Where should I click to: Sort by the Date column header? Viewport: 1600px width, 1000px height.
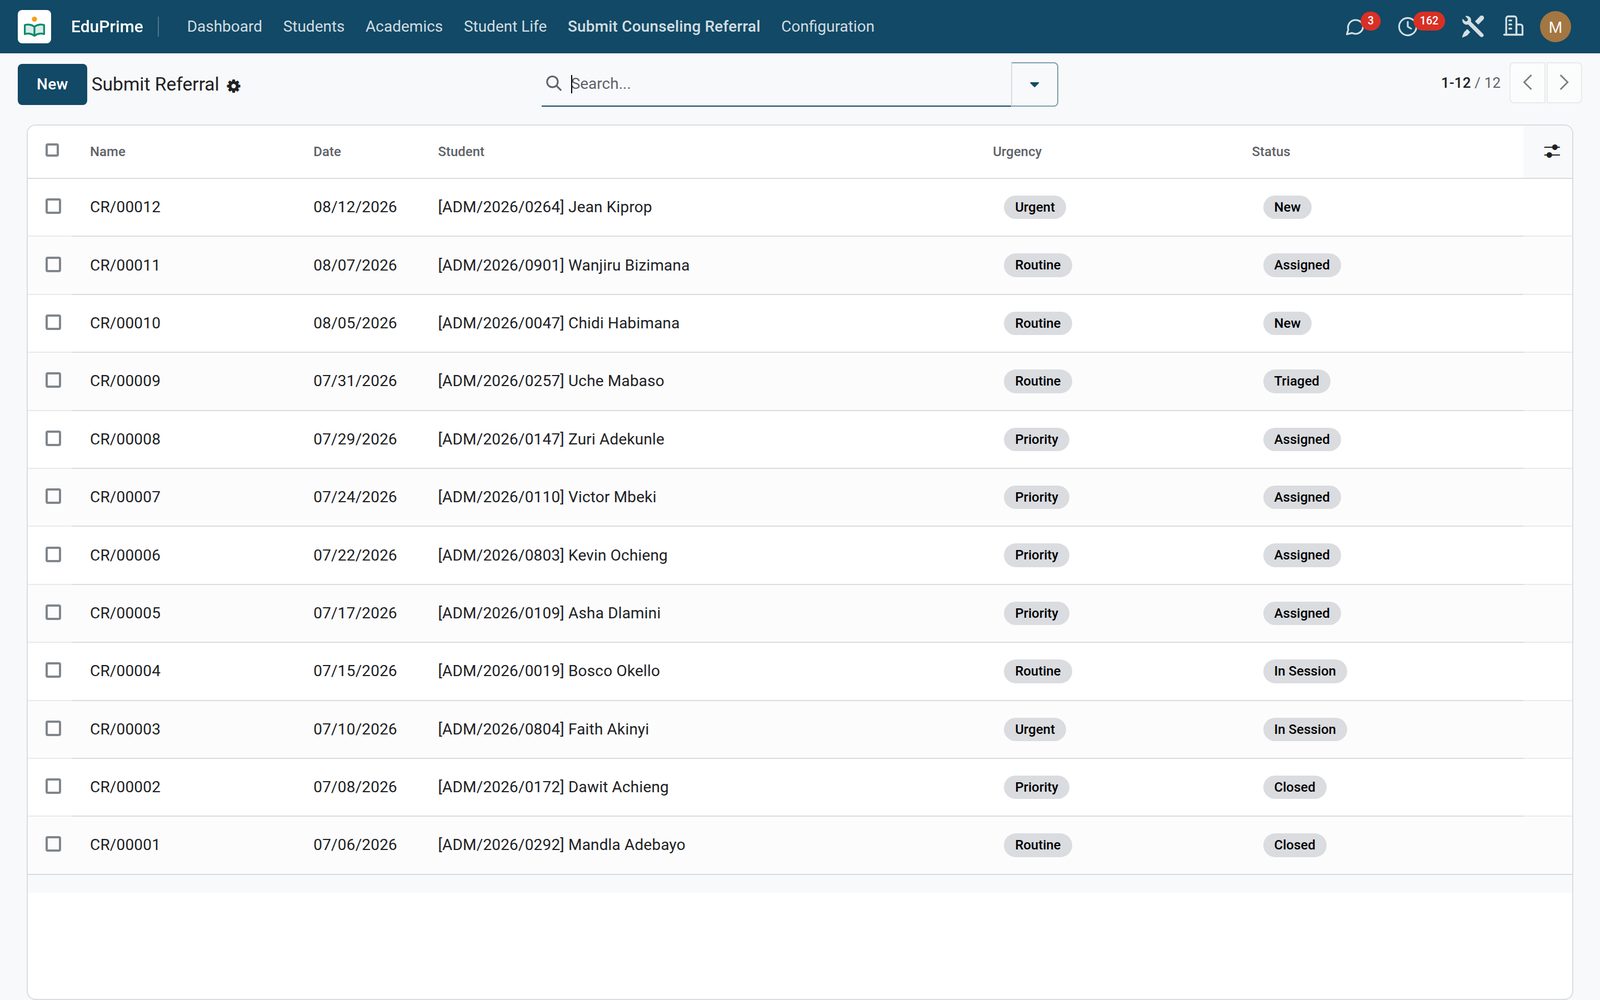(327, 152)
